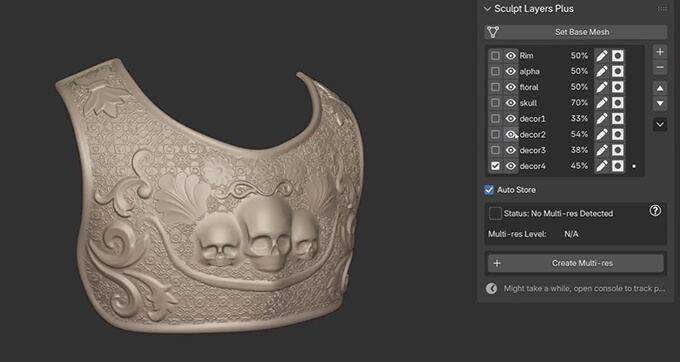The height and width of the screenshot is (362, 680).
Task: Hide the decor2 layer with its eye icon
Action: [x=511, y=134]
